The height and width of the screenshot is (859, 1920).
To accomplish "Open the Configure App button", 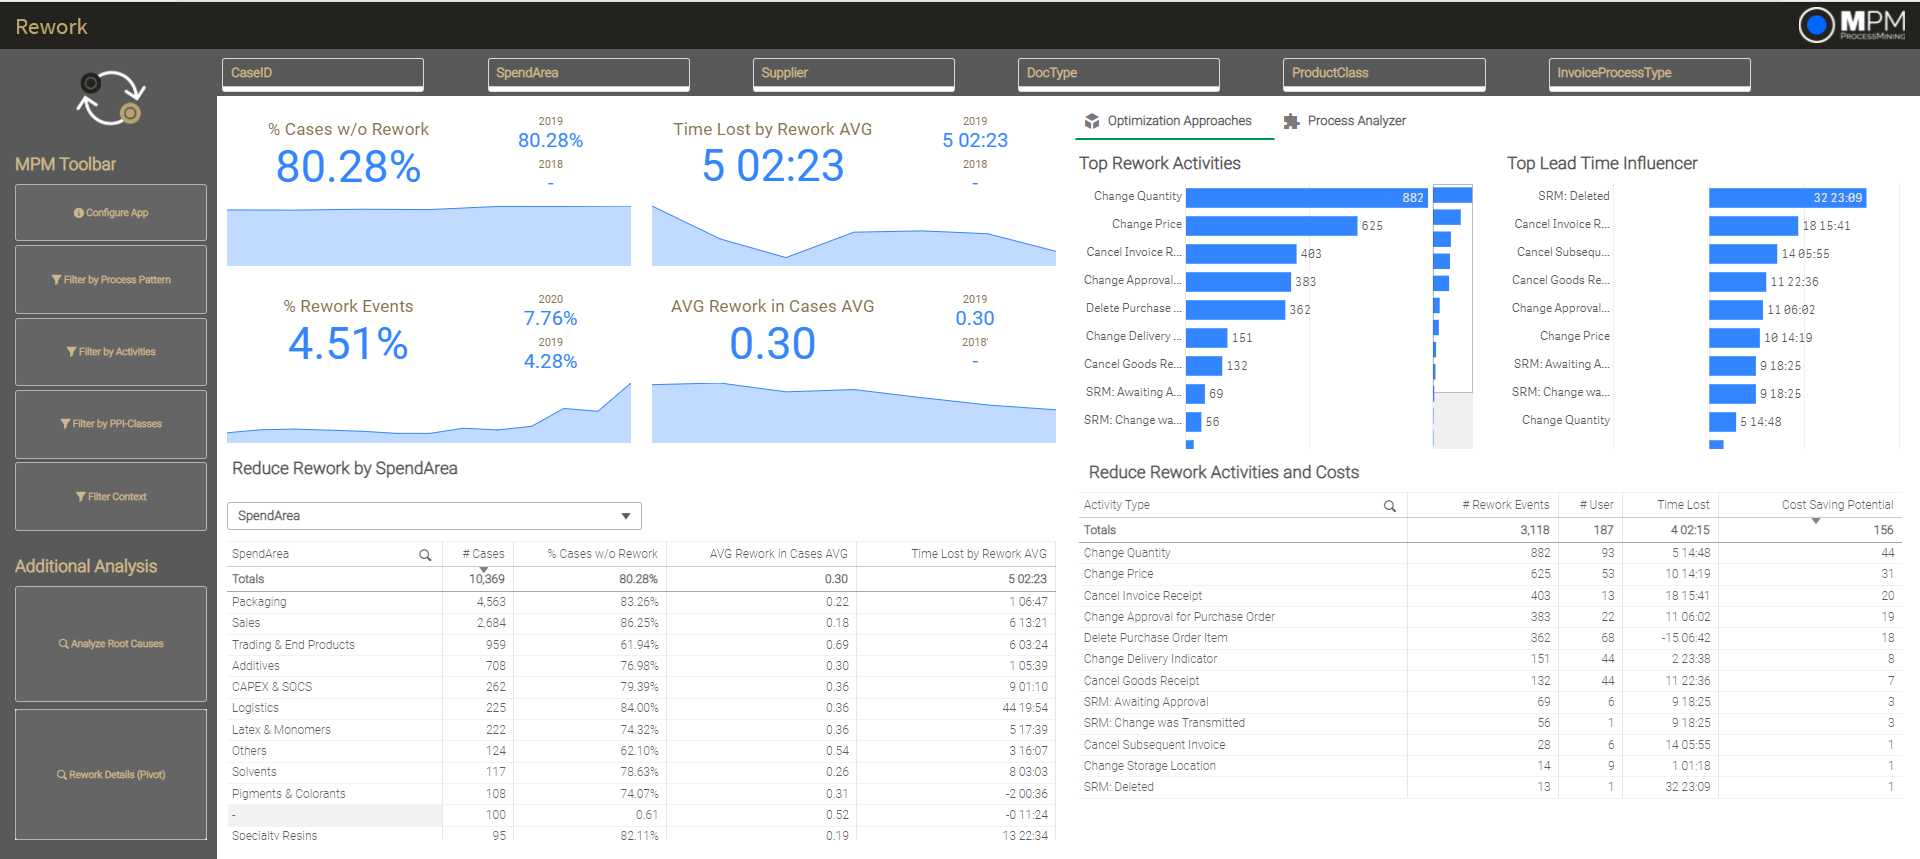I will 111,212.
